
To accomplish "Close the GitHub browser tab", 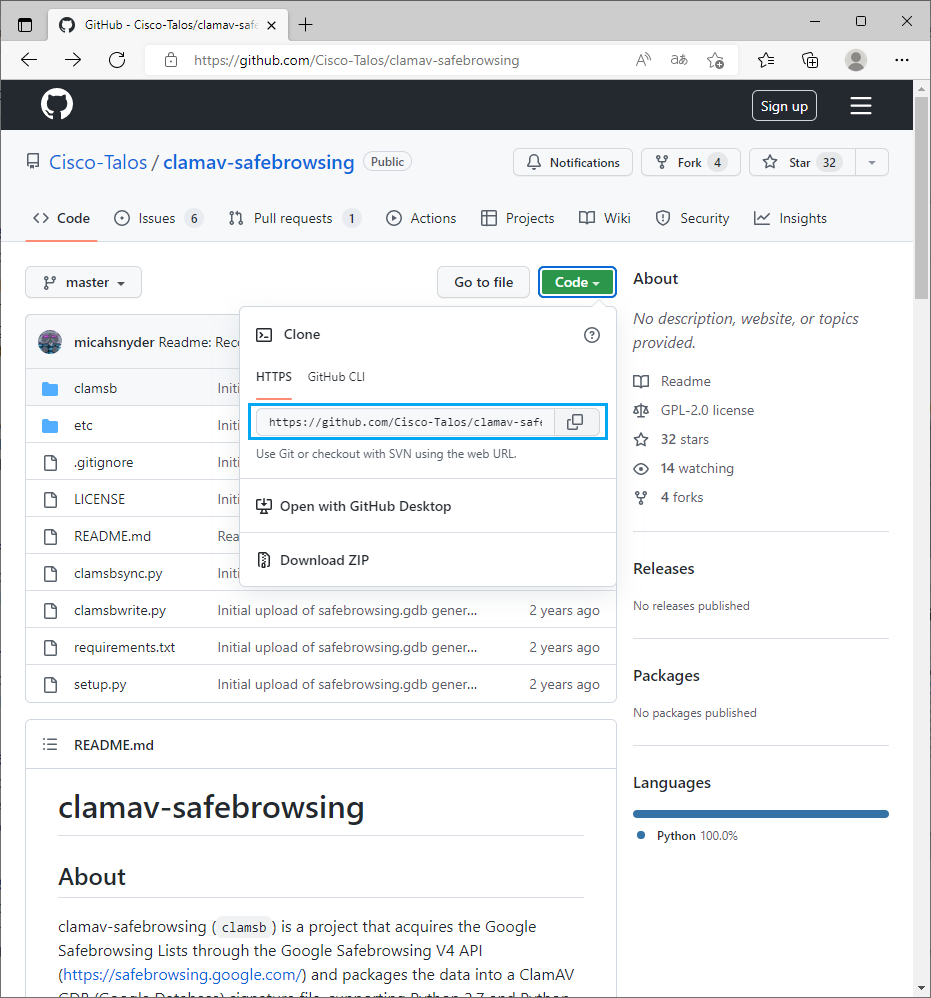I will (x=271, y=25).
